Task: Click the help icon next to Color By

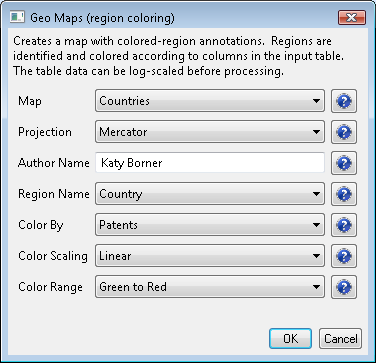Action: 344,225
